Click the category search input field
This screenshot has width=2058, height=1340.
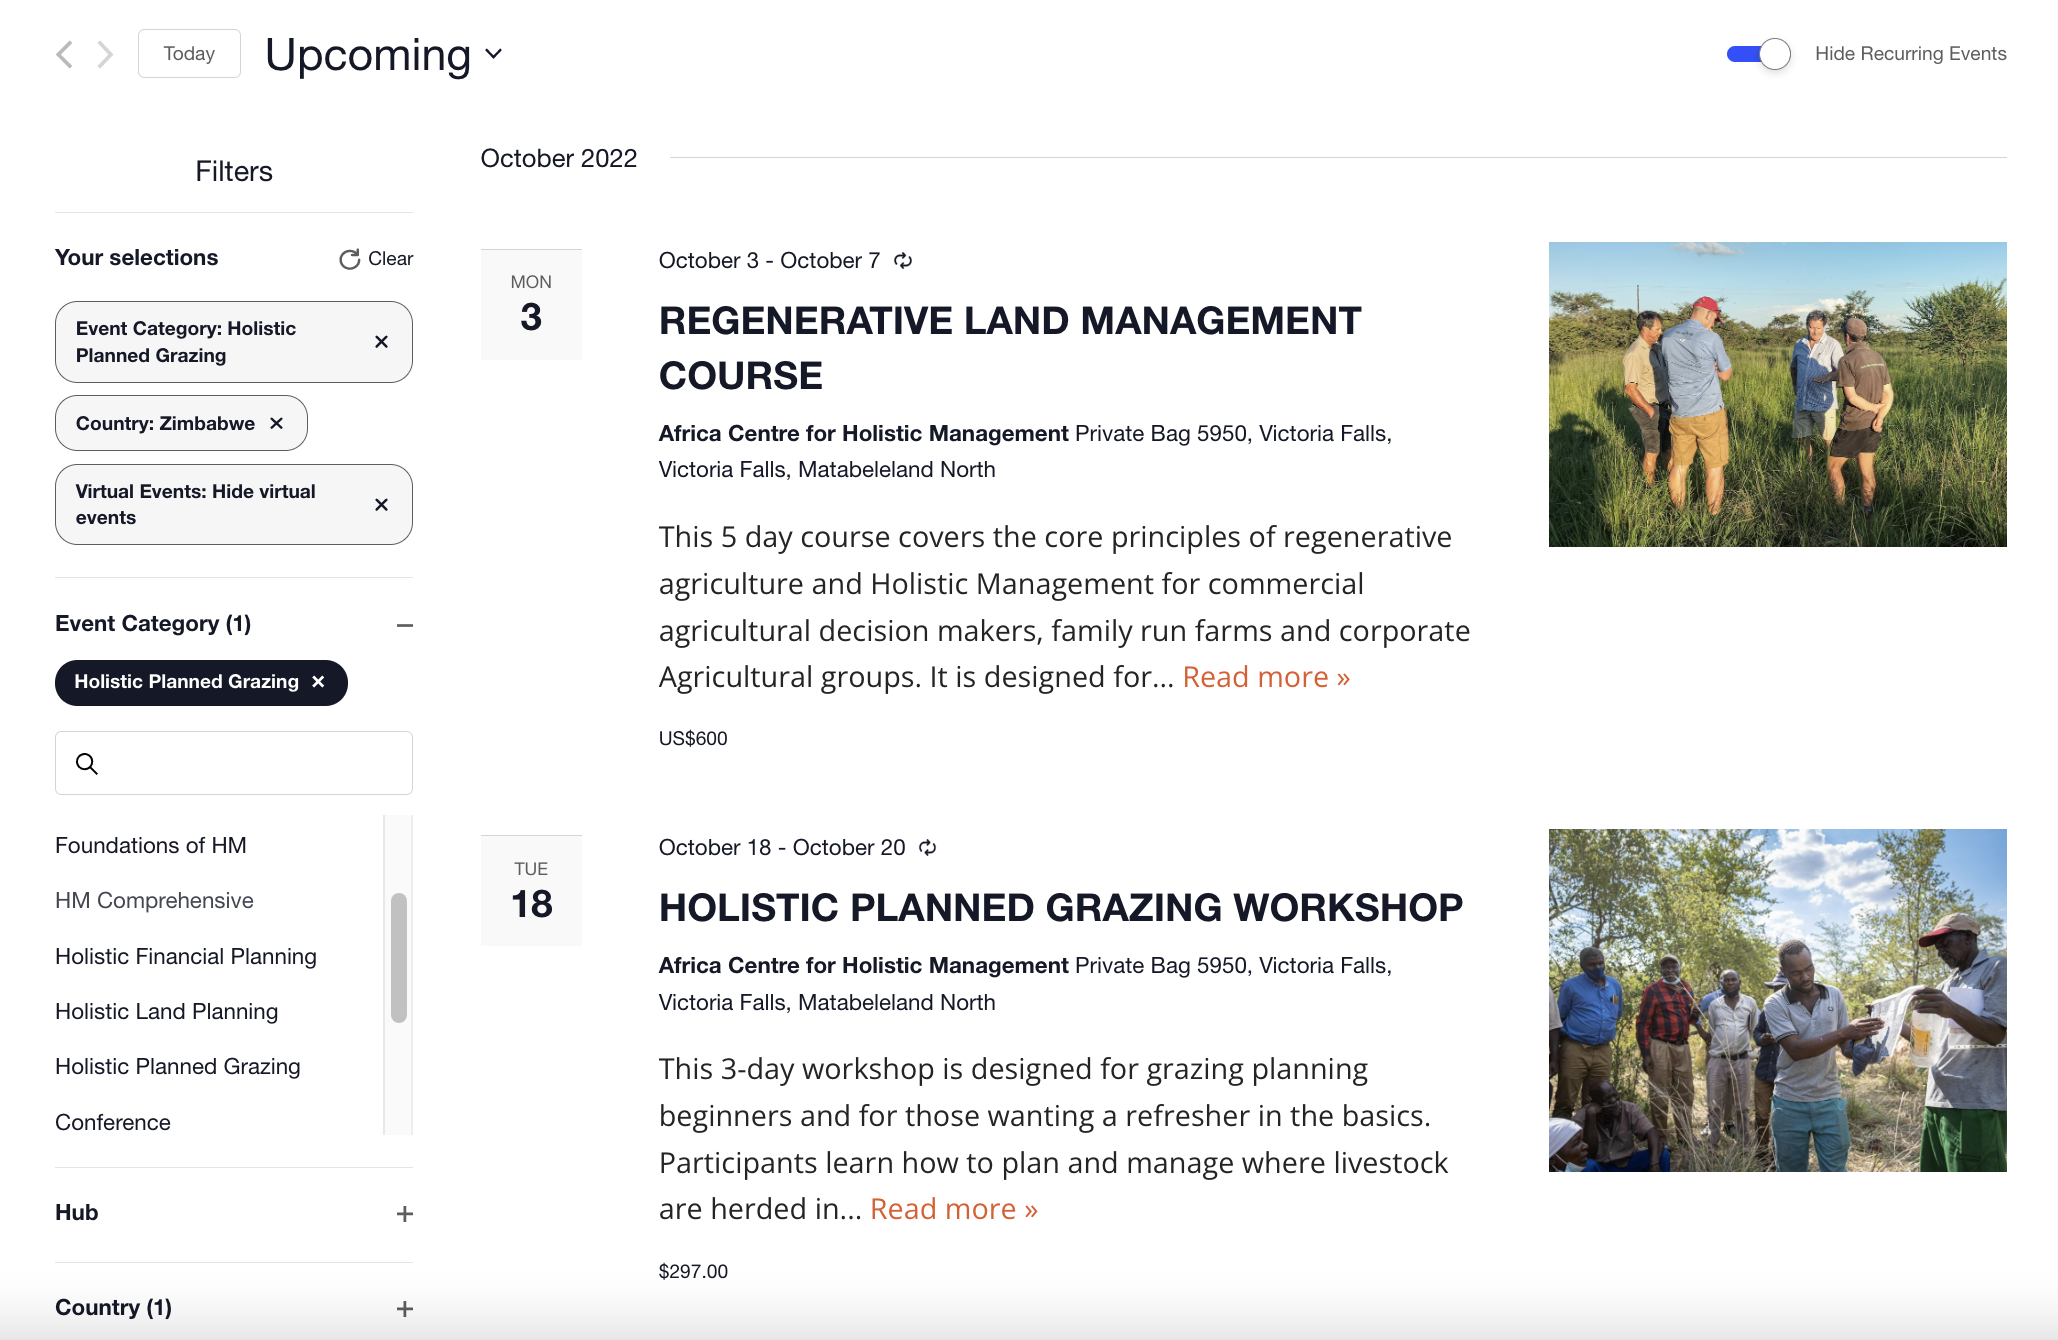[x=234, y=763]
